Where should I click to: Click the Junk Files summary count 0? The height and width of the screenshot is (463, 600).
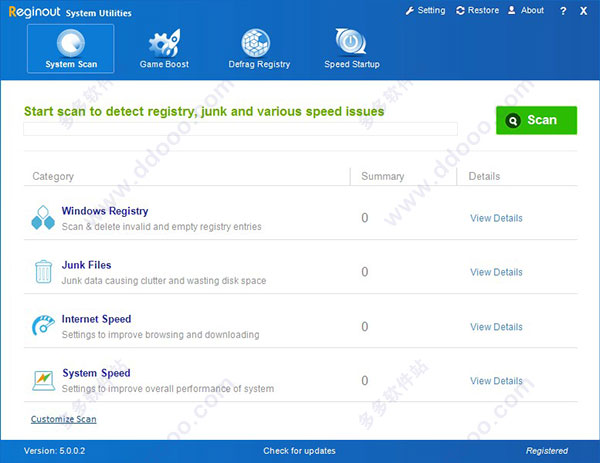(365, 272)
